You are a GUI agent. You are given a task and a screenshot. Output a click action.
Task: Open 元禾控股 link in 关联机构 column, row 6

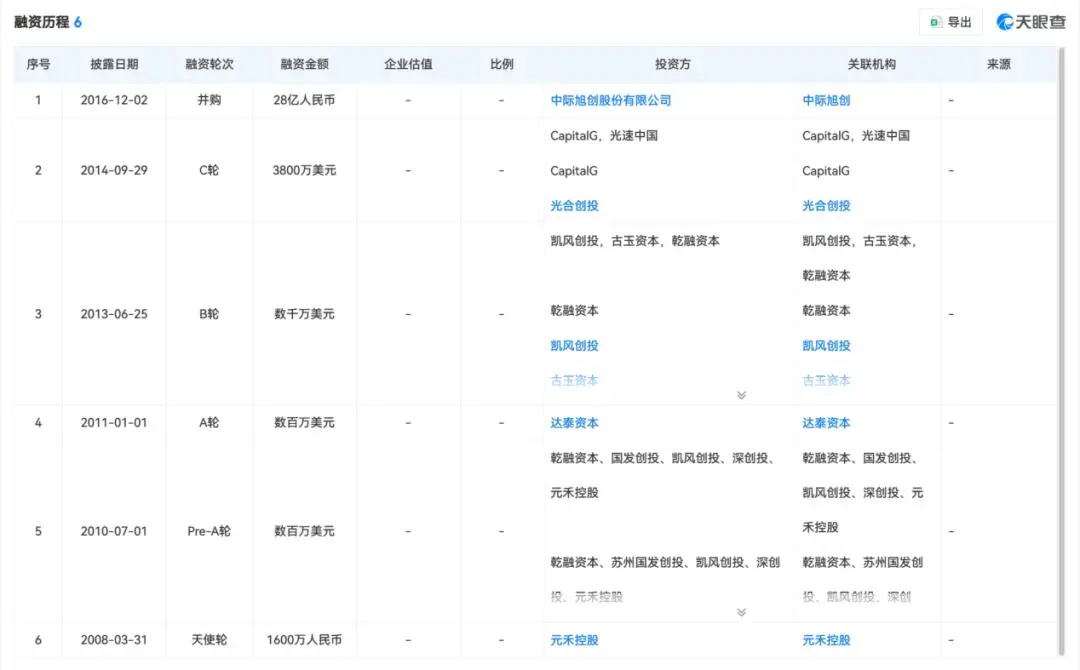[x=826, y=640]
